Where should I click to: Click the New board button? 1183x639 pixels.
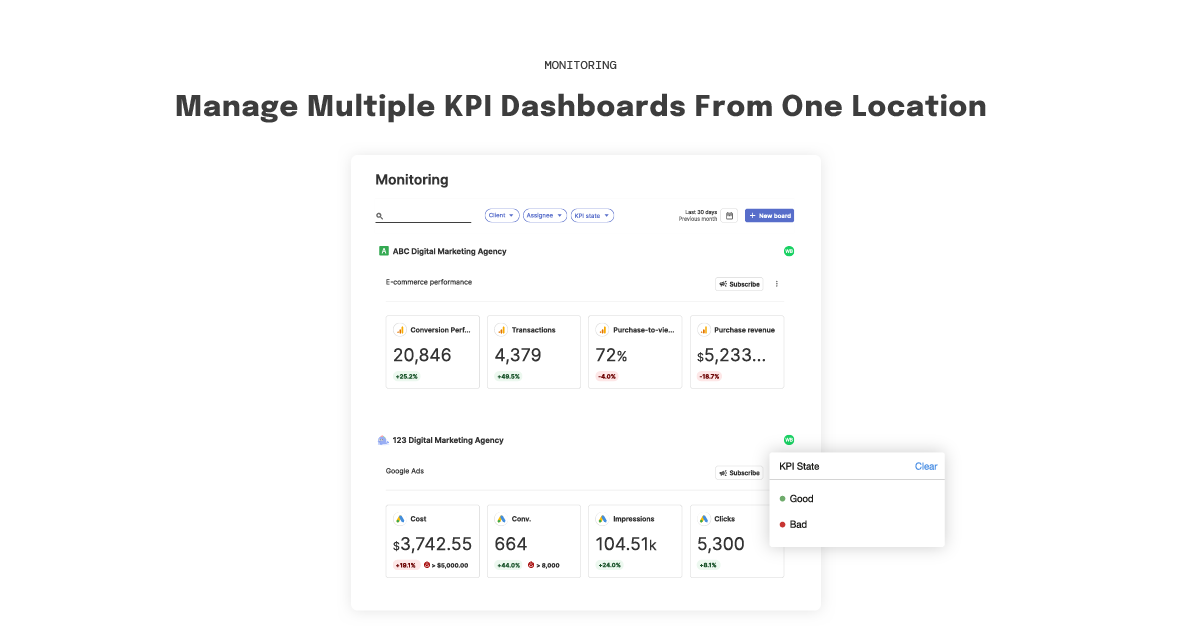tap(769, 216)
